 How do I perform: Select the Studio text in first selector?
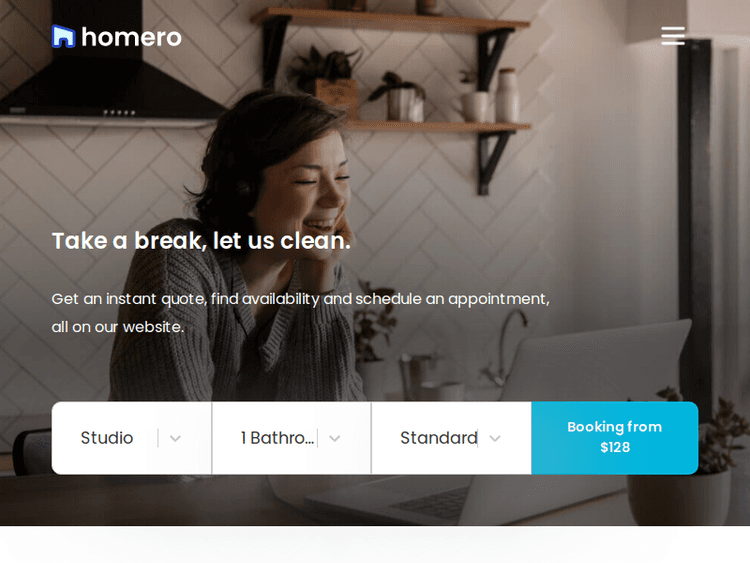(107, 438)
